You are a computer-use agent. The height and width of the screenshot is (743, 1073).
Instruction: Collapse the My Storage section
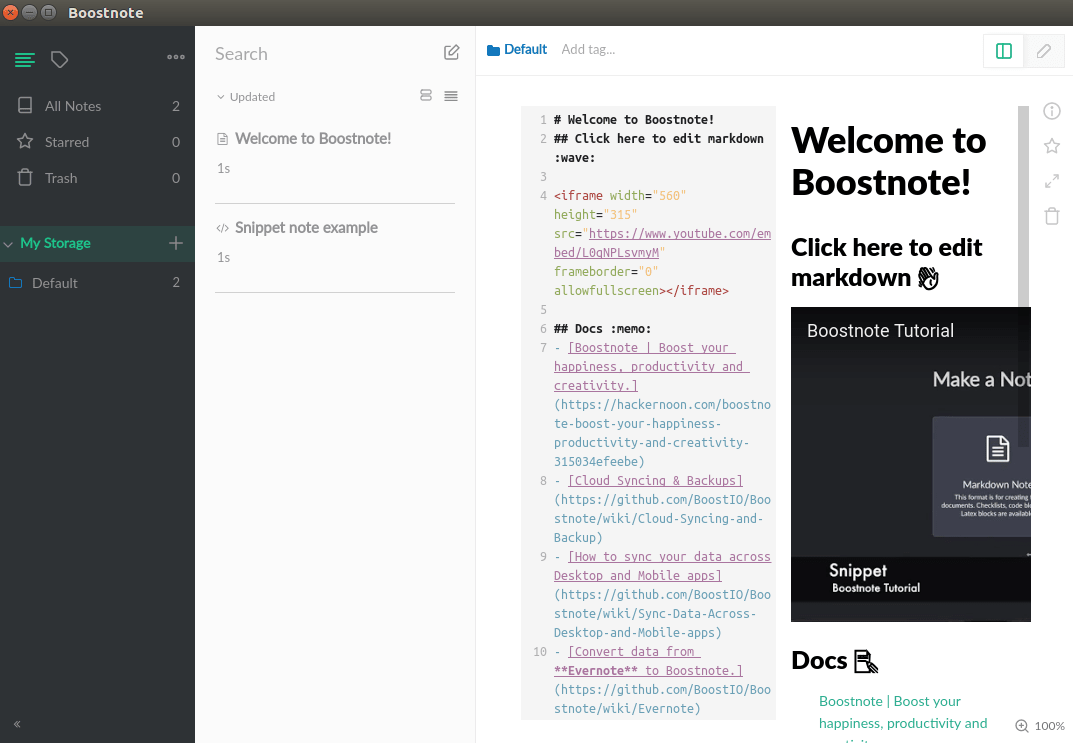point(8,244)
